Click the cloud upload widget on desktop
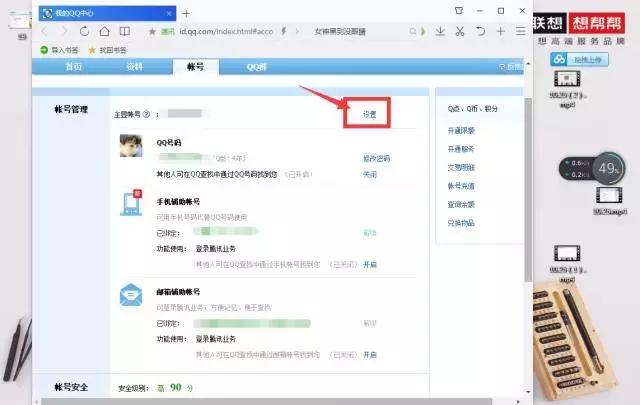640x405 pixels. (579, 60)
